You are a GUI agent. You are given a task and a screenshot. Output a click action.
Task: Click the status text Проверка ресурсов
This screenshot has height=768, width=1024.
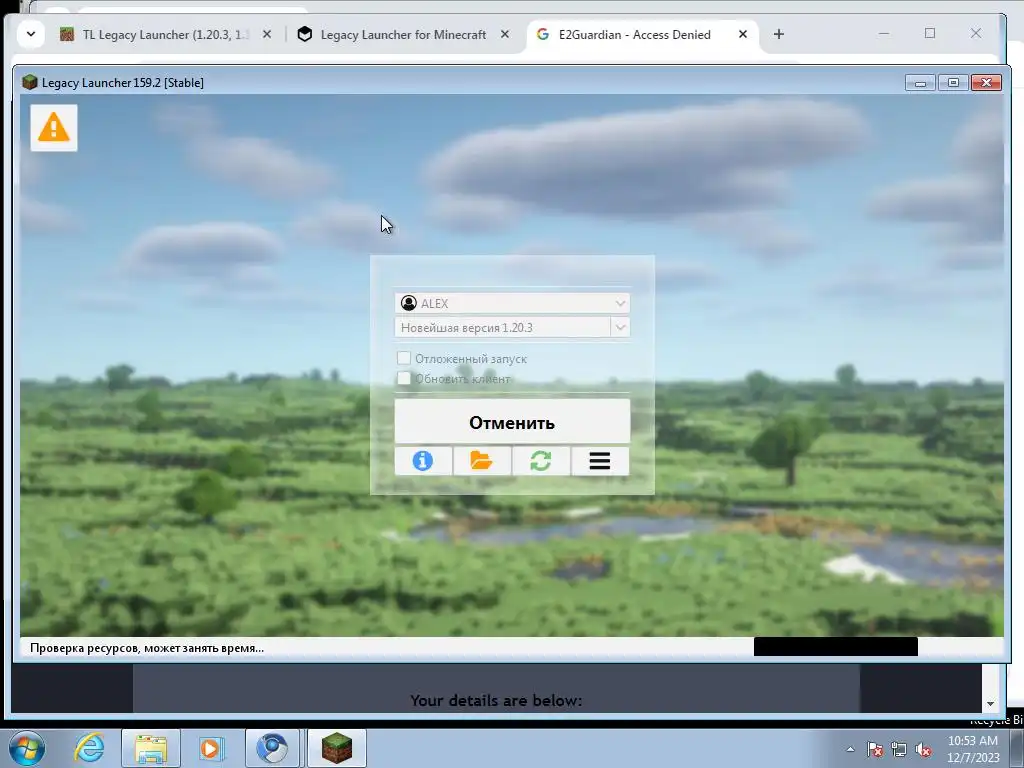coord(147,648)
